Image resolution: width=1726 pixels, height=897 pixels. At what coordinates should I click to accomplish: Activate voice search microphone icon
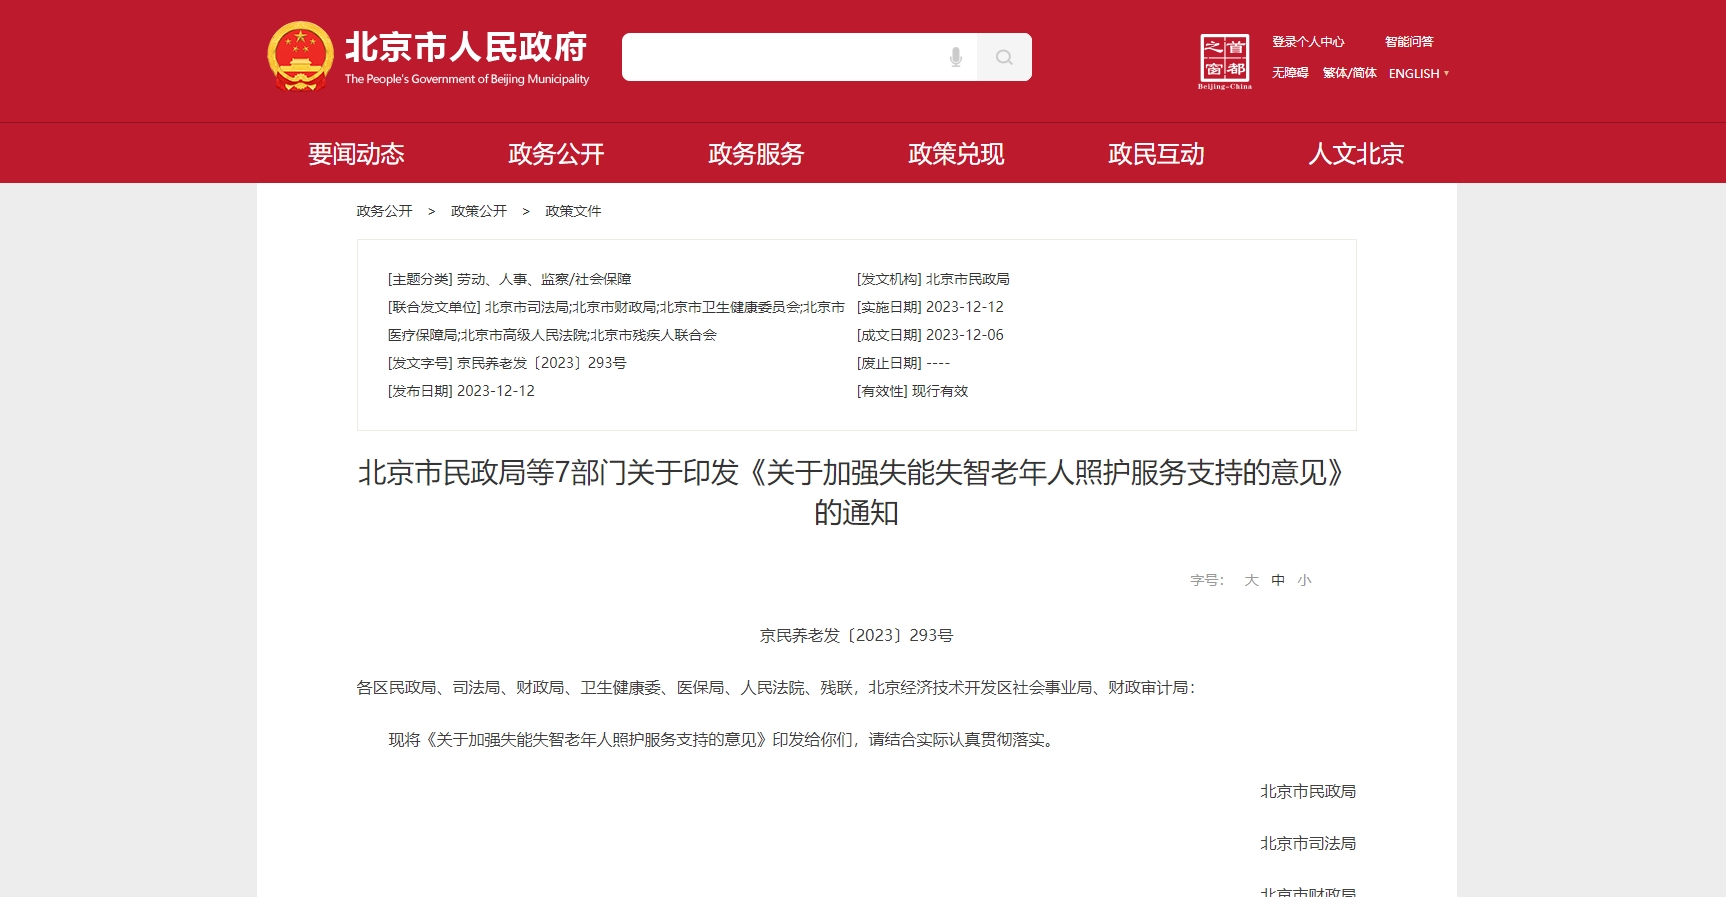coord(956,57)
